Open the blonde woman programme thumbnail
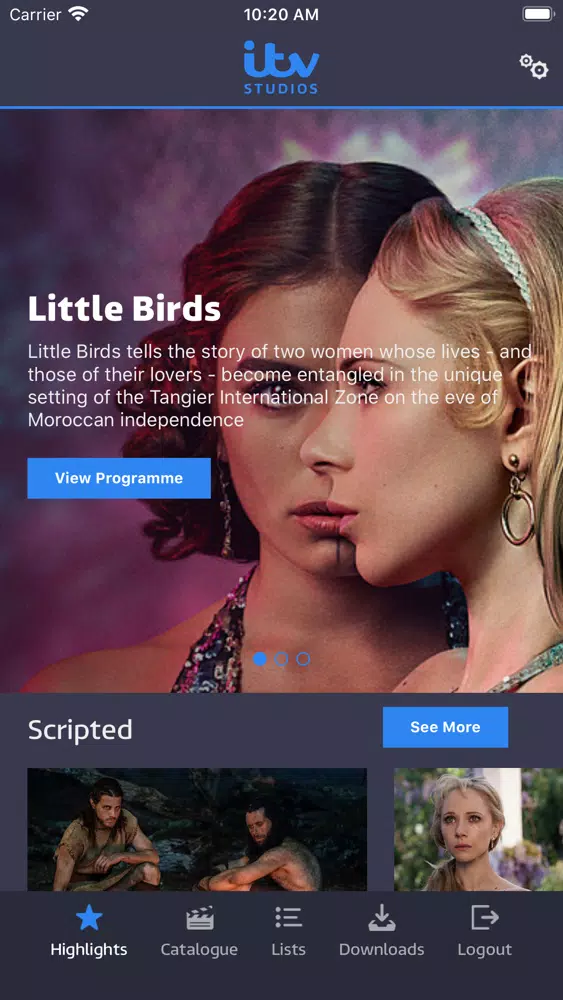 tap(478, 829)
